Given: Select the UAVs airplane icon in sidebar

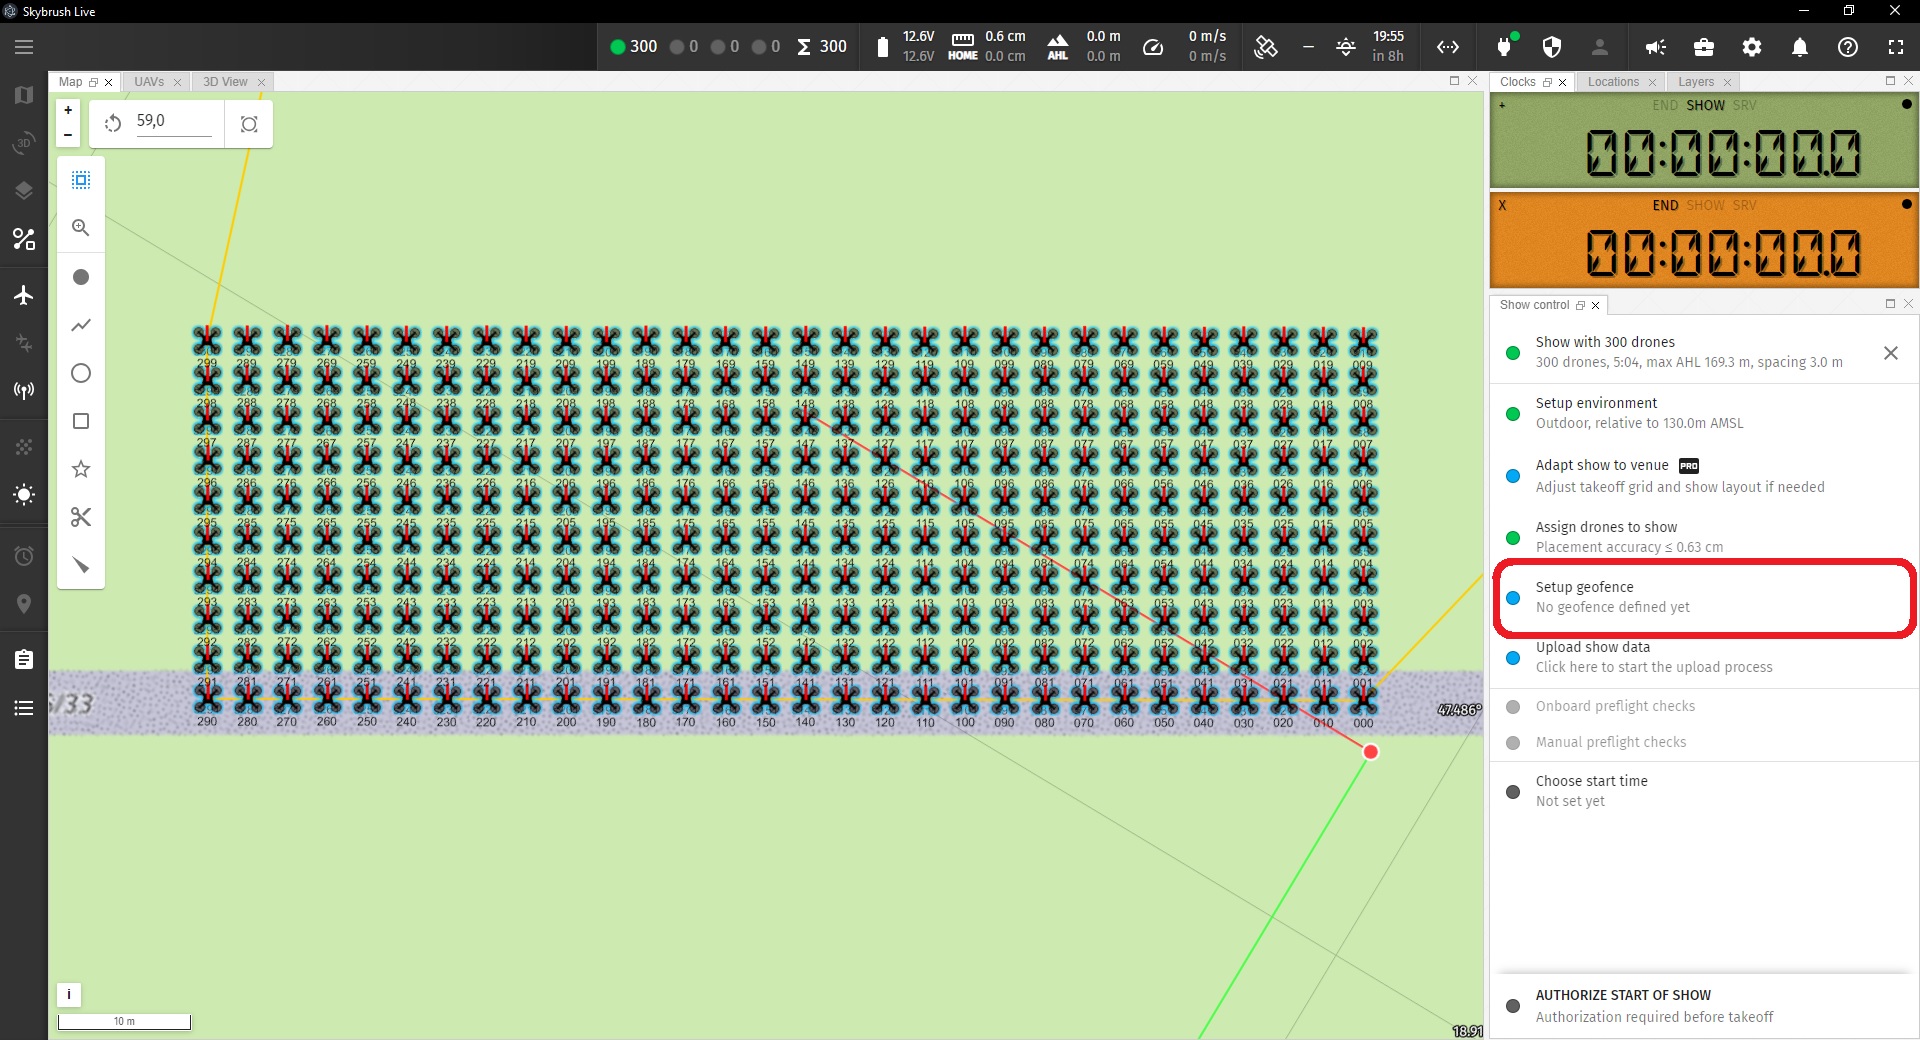Looking at the screenshot, I should (24, 295).
